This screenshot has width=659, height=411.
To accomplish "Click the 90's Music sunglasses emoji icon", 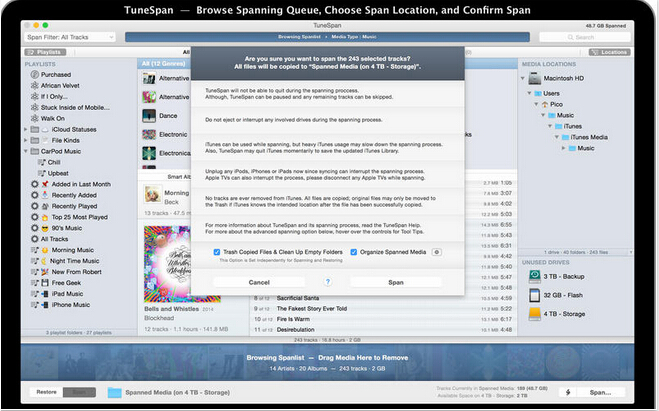I will [45, 228].
